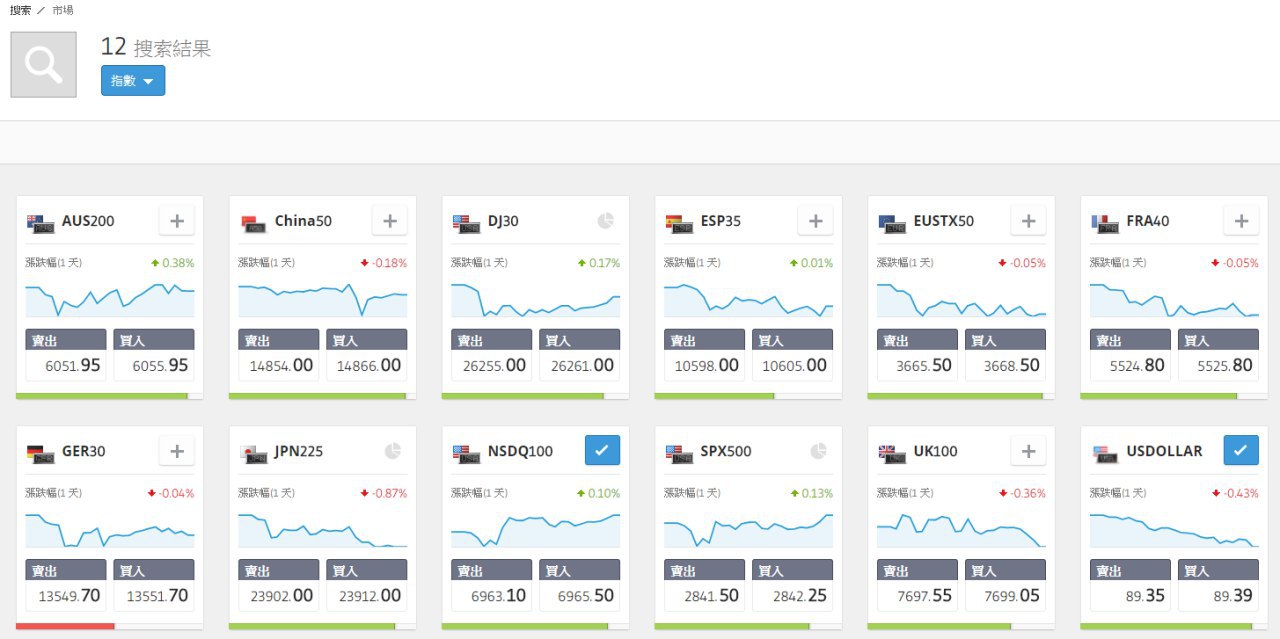Click the SPX500 pie chart icon
The height and width of the screenshot is (639, 1280).
coord(818,451)
